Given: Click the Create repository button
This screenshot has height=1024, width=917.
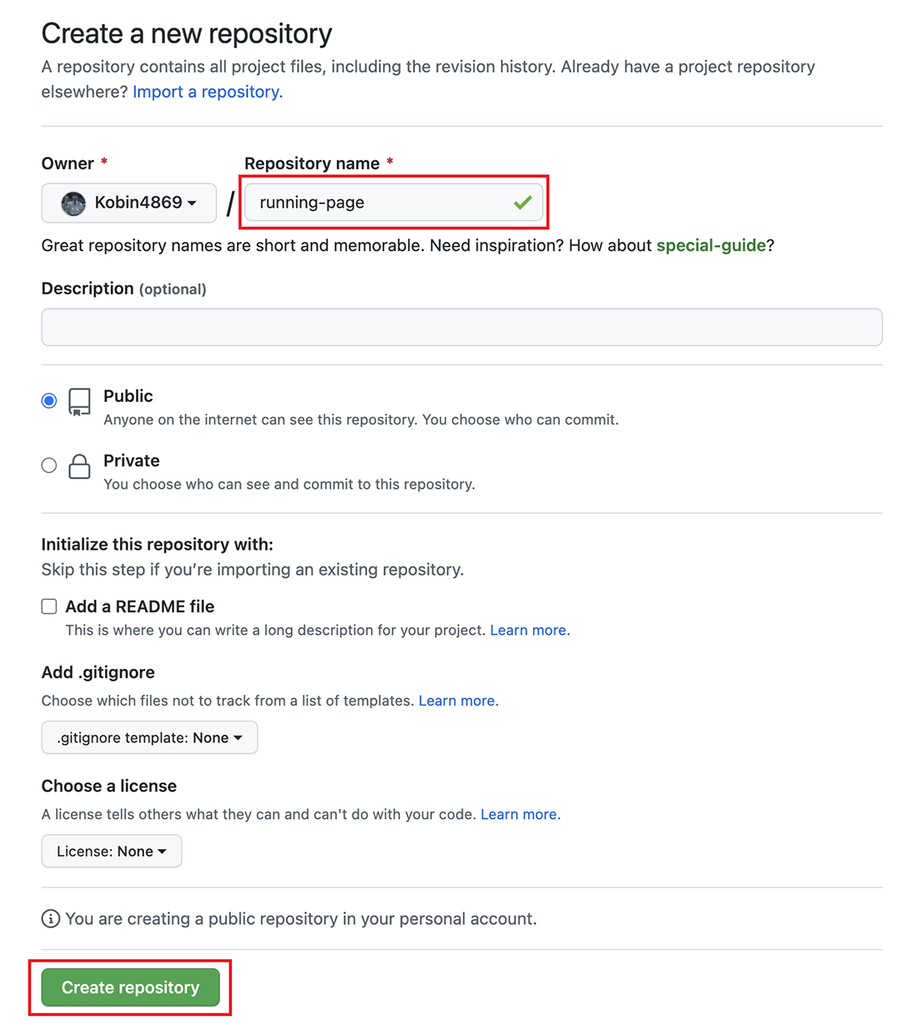Looking at the screenshot, I should tap(130, 987).
